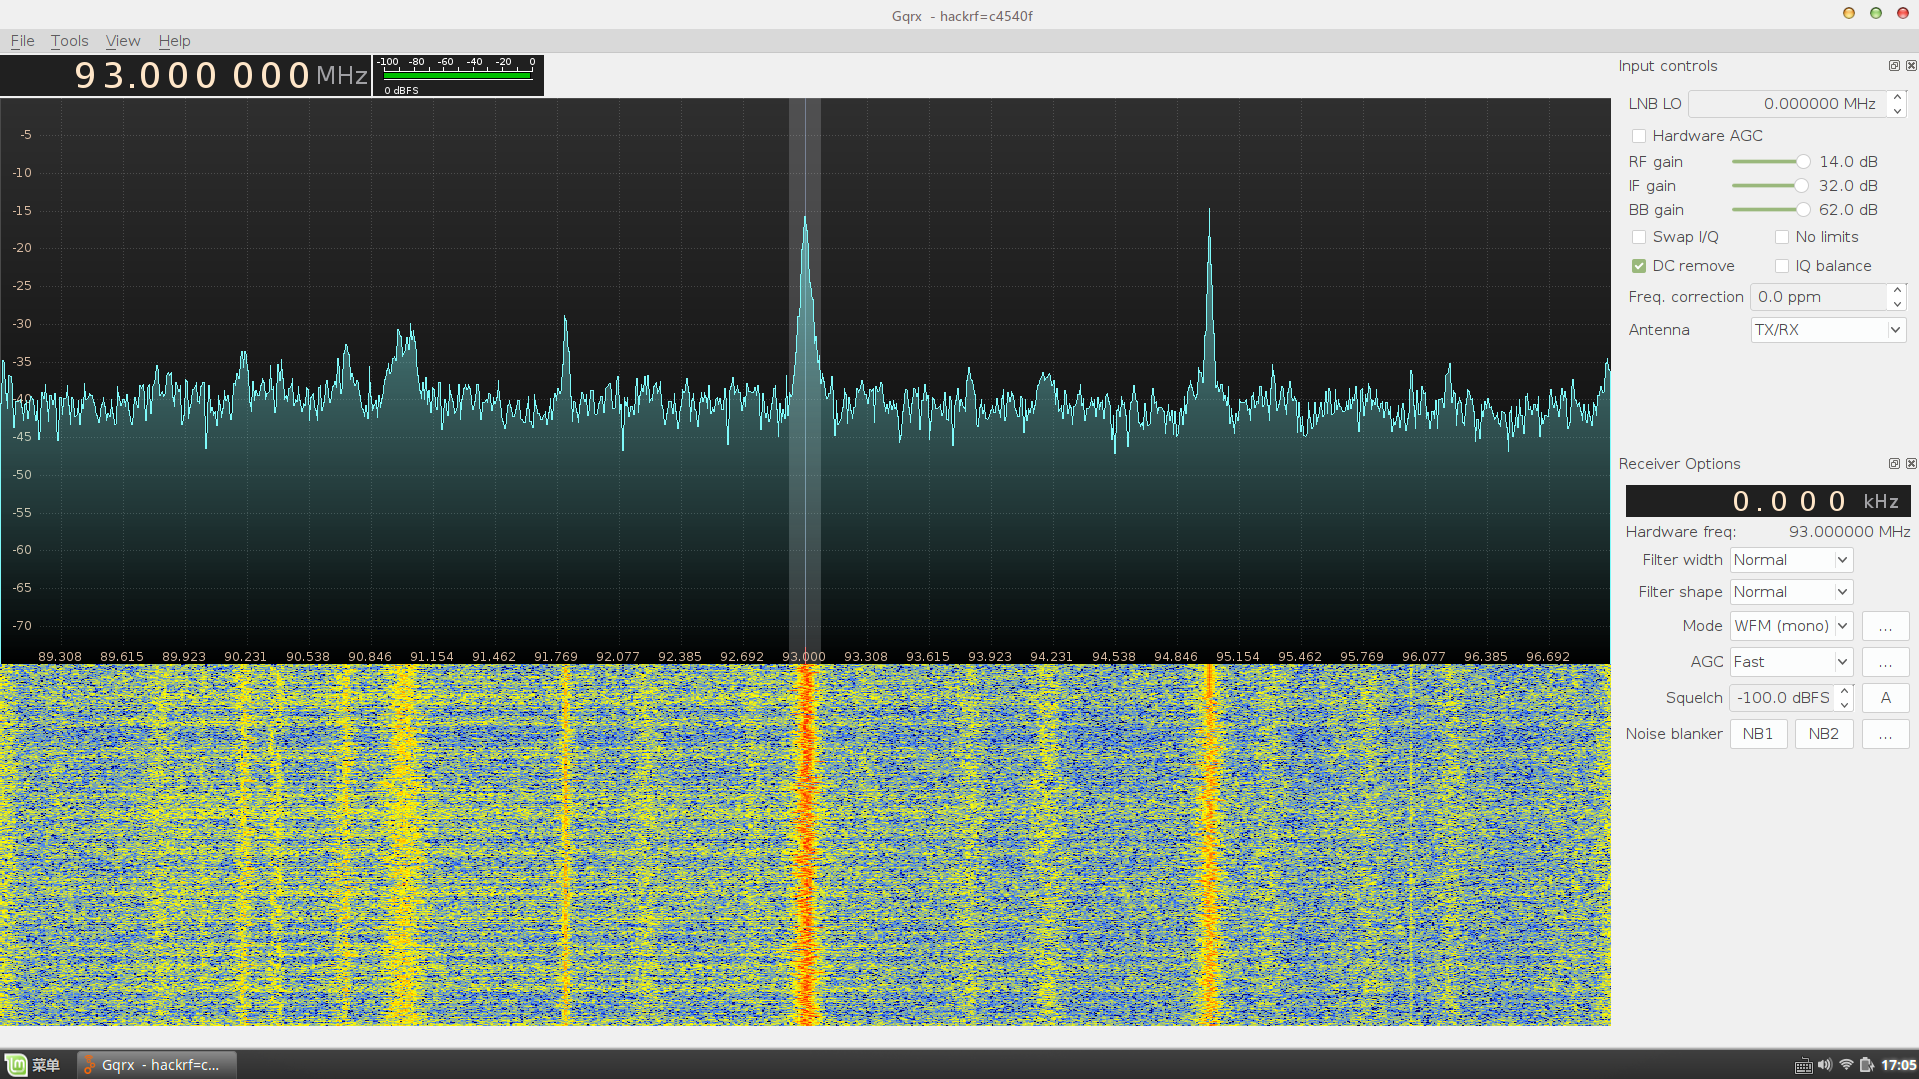Close the Input controls panel
1919x1079 pixels.
(1911, 66)
